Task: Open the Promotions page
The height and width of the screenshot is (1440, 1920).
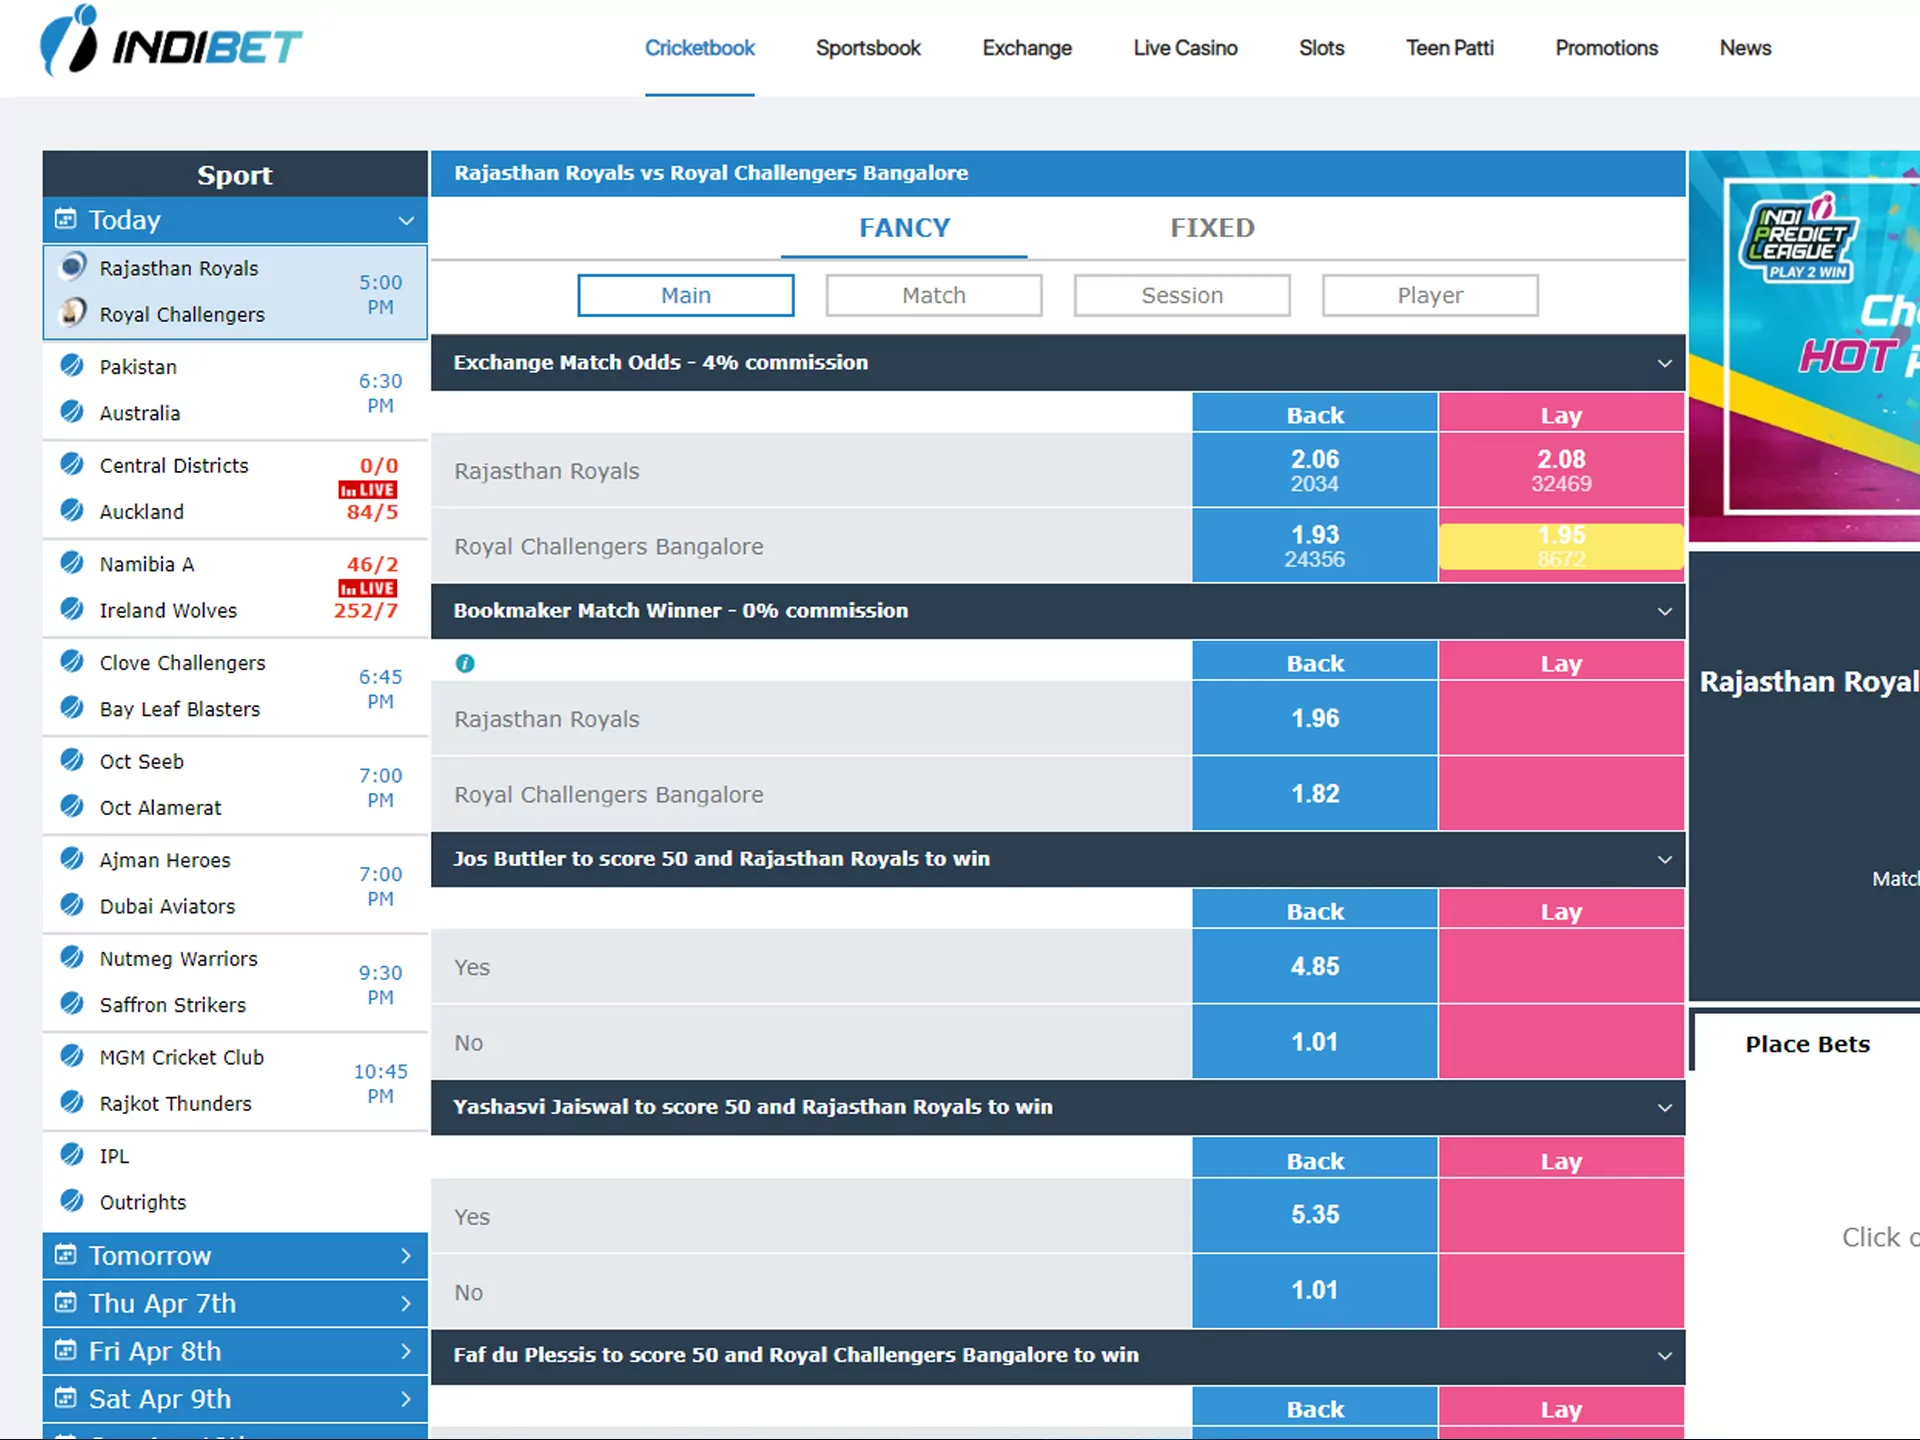Action: pos(1606,48)
